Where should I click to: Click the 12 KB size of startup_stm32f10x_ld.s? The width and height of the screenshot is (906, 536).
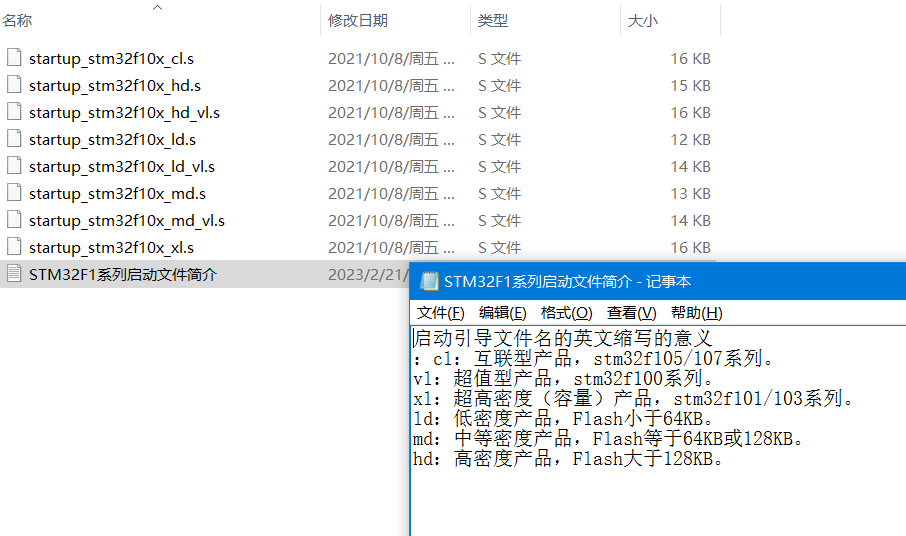pyautogui.click(x=690, y=140)
